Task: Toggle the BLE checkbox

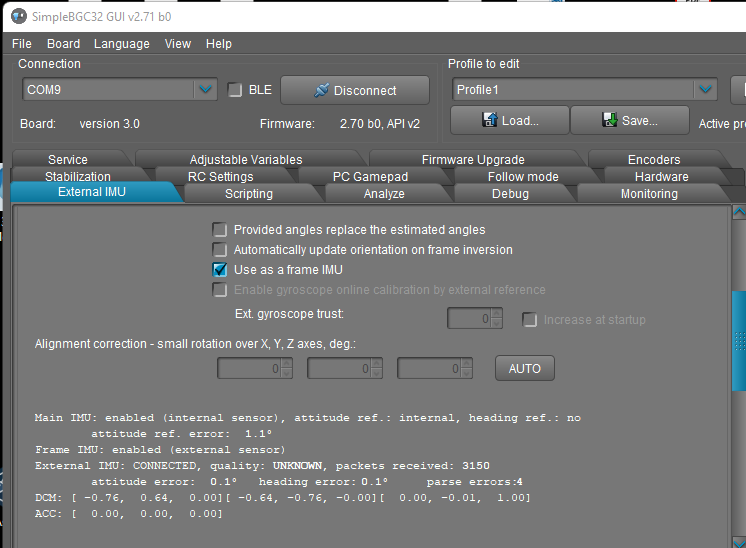Action: 235,90
